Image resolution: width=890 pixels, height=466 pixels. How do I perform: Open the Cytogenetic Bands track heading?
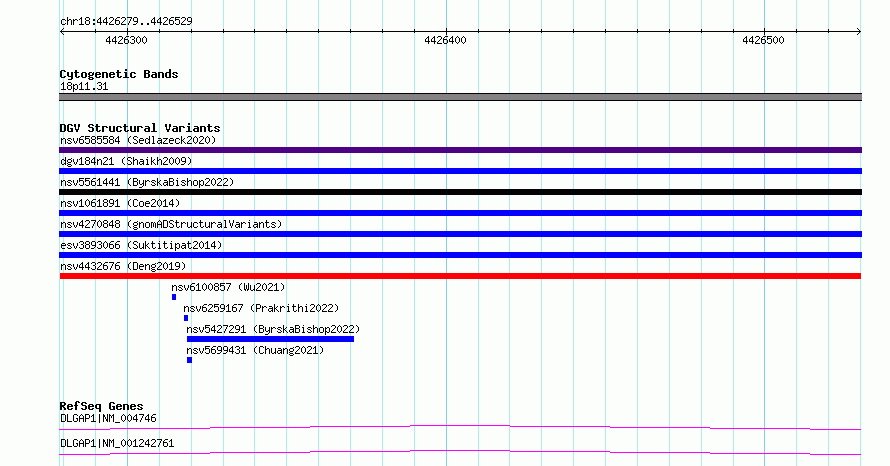119,74
